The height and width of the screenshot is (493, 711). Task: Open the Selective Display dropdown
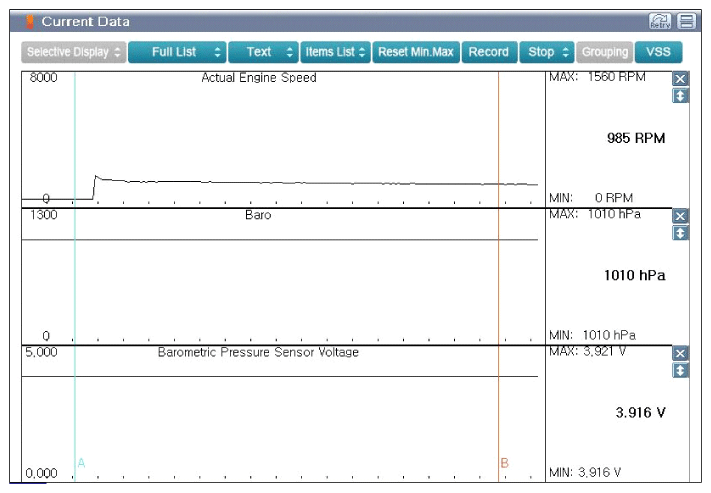73,52
